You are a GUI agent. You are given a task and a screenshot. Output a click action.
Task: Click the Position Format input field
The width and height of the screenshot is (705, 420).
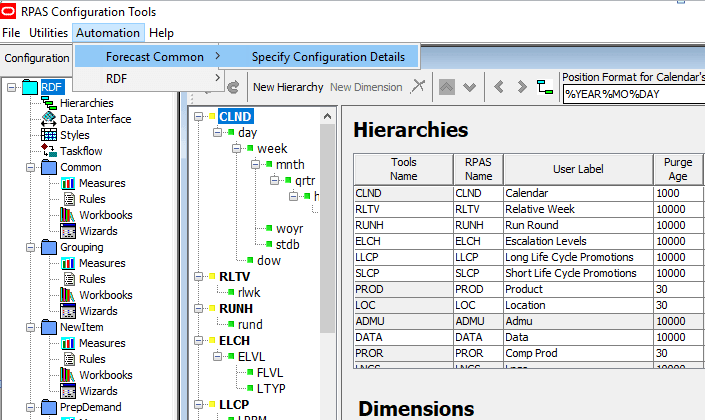point(632,94)
